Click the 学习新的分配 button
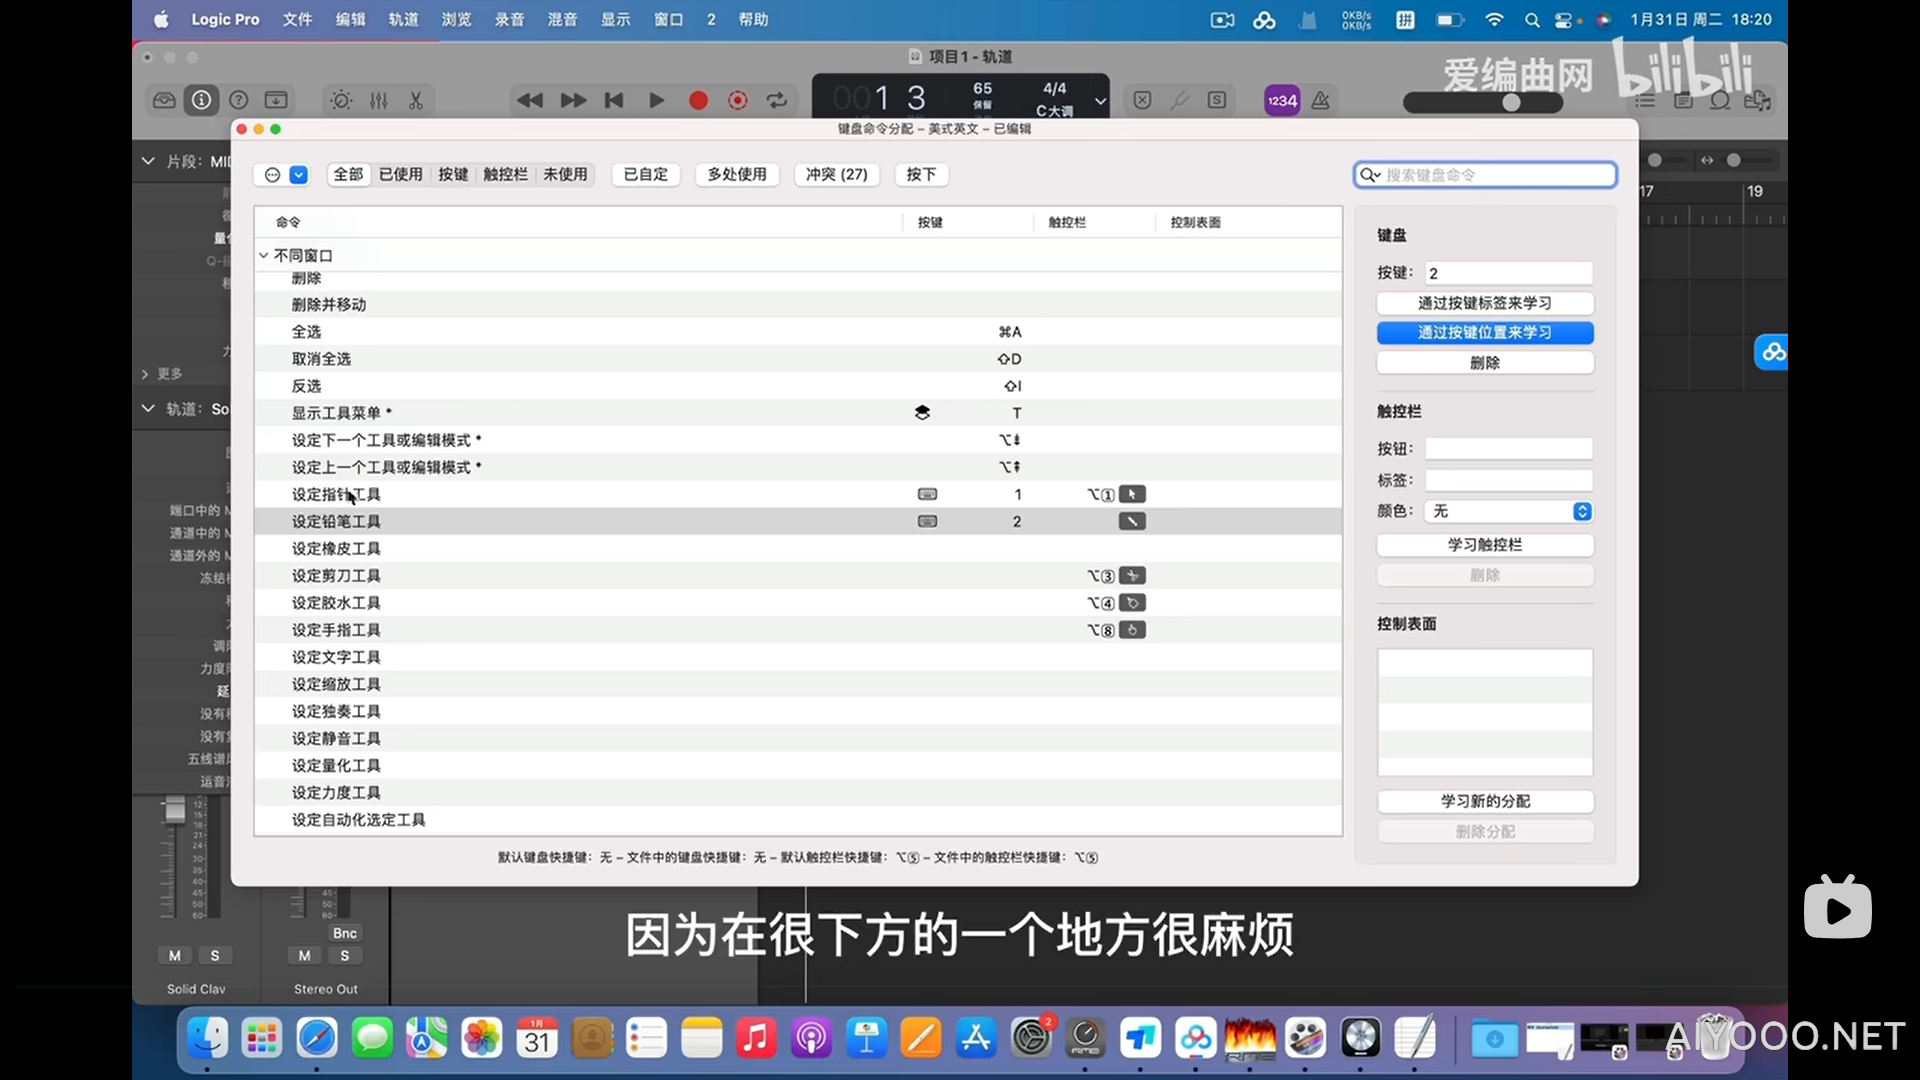The image size is (1920, 1080). click(x=1485, y=801)
